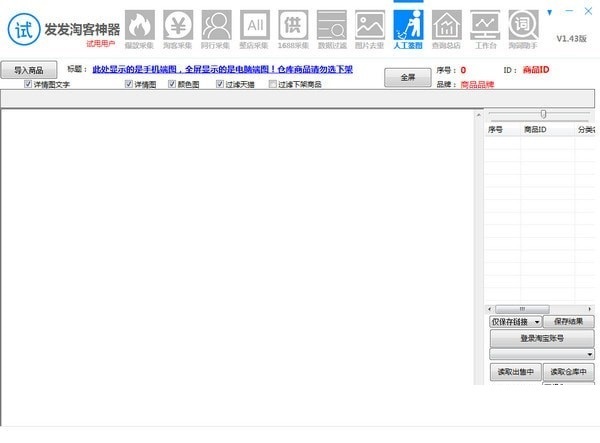Click the table scrollbar right arrow
600x443 pixels.
[x=590, y=309]
